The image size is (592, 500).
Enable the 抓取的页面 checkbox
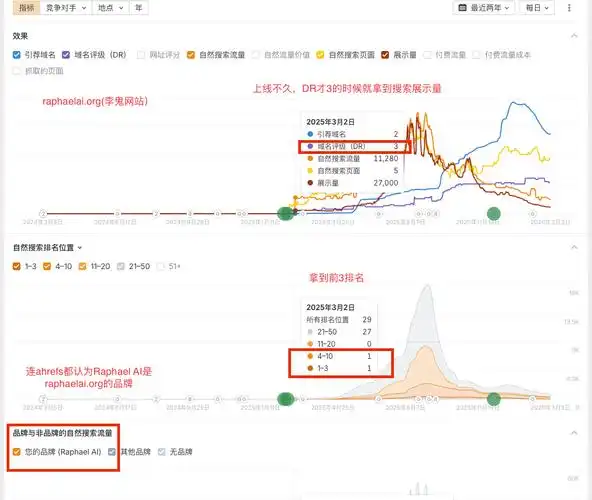pos(17,71)
